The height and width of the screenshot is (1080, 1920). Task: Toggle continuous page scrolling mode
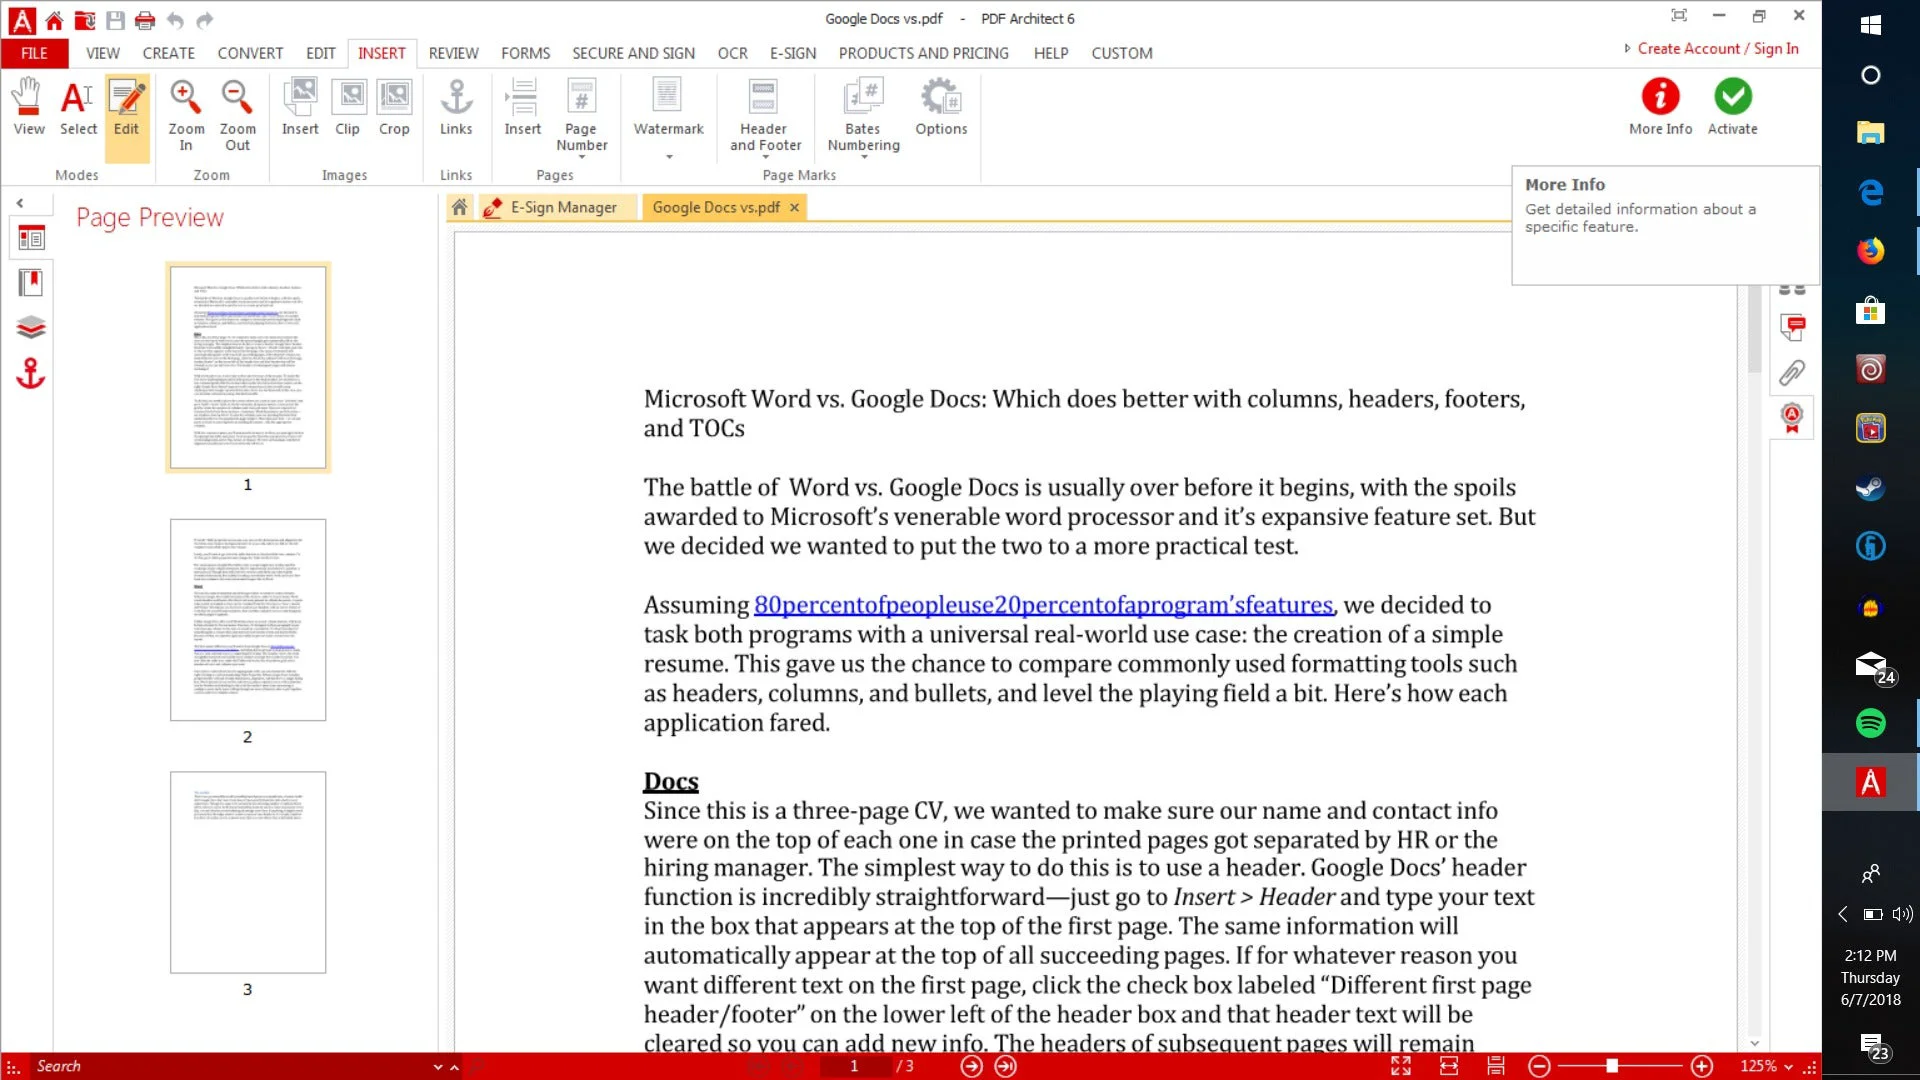(1495, 1066)
